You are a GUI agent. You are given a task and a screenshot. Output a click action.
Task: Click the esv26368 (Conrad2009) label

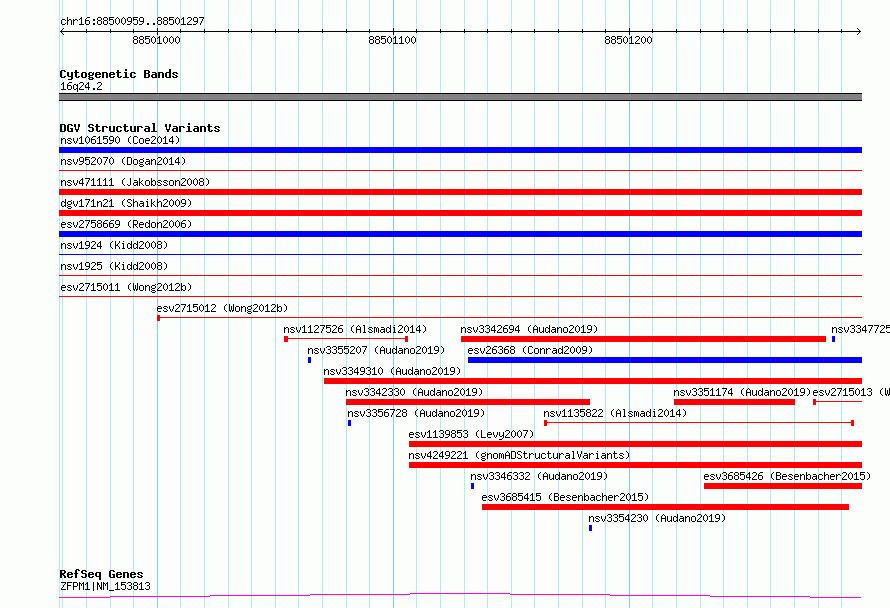[x=530, y=350]
